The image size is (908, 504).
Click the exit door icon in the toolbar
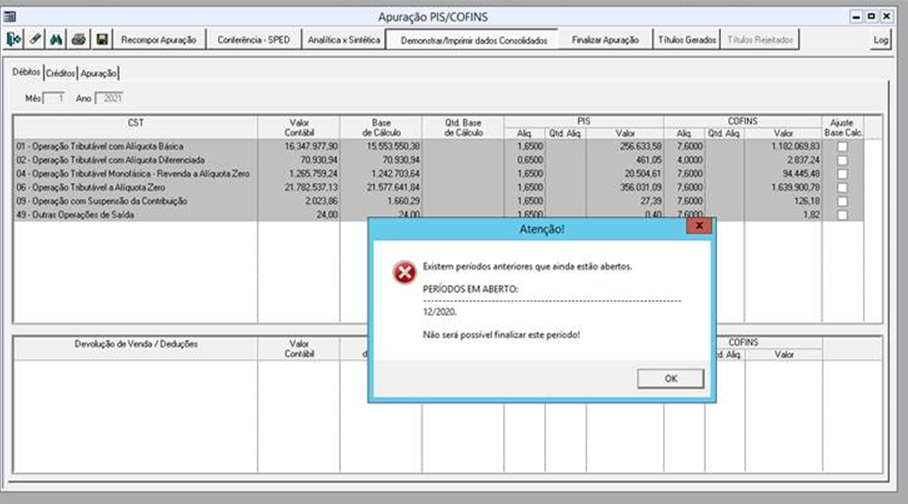pos(13,39)
